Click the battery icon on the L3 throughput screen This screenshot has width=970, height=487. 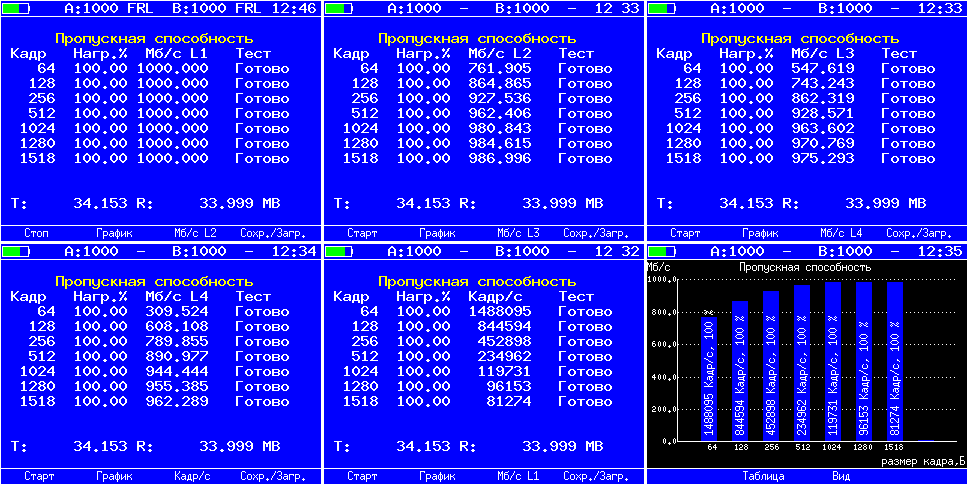point(661,9)
